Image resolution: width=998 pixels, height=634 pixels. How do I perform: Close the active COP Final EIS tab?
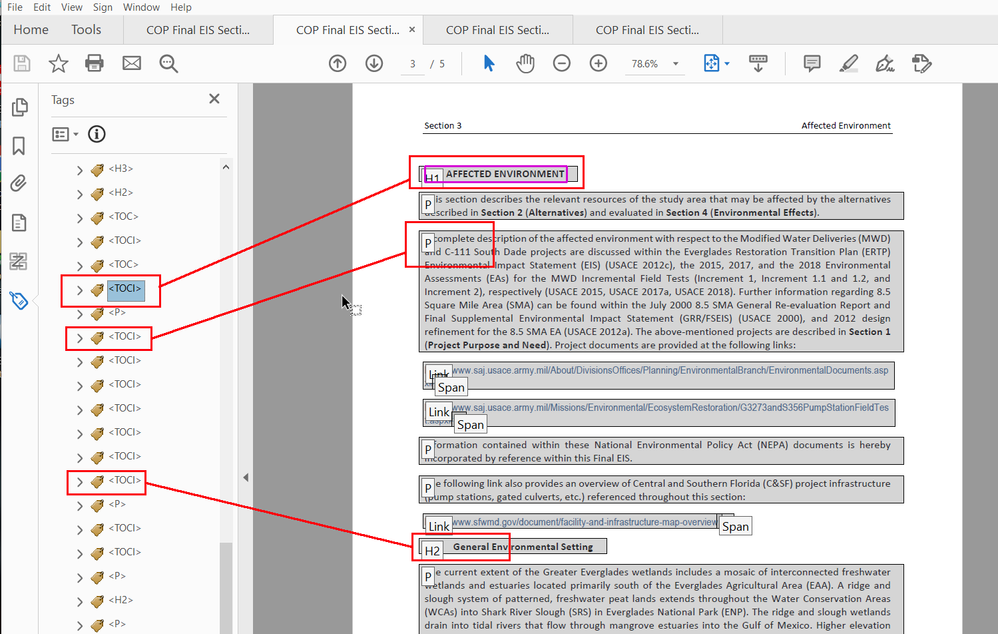(x=412, y=29)
